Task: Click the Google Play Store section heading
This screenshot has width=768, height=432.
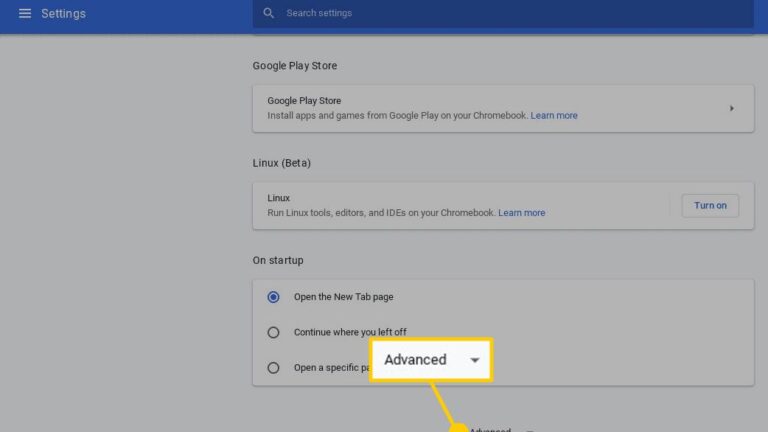Action: pos(295,66)
